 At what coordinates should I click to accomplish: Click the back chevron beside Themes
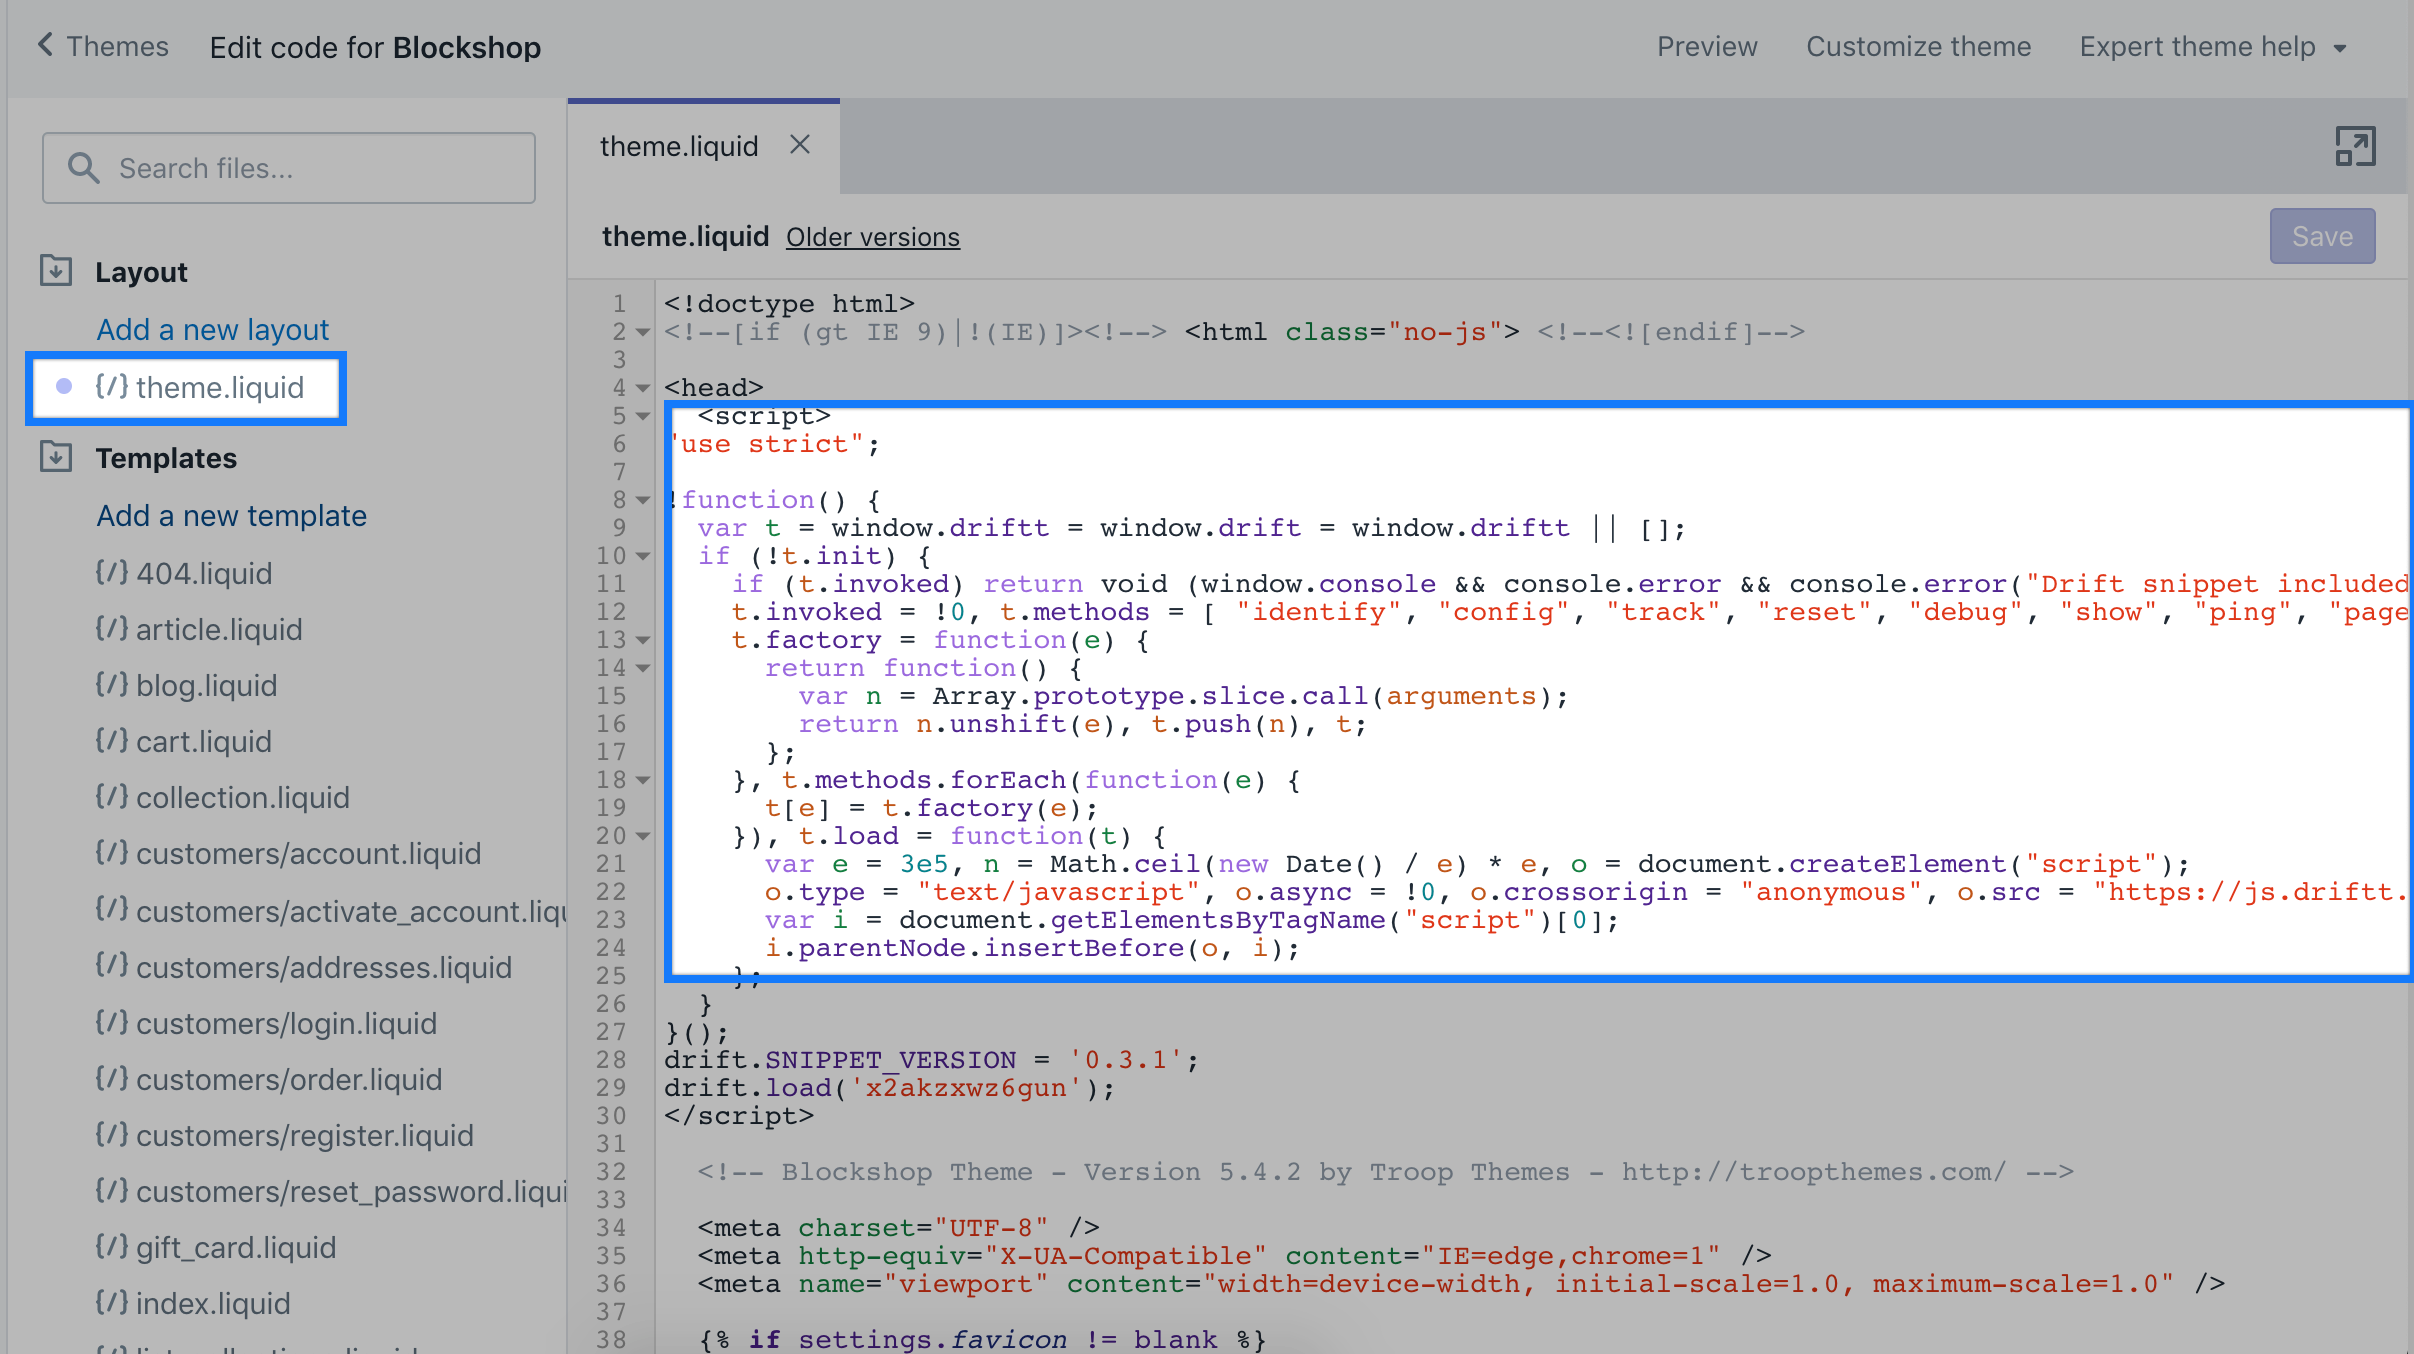click(x=45, y=45)
